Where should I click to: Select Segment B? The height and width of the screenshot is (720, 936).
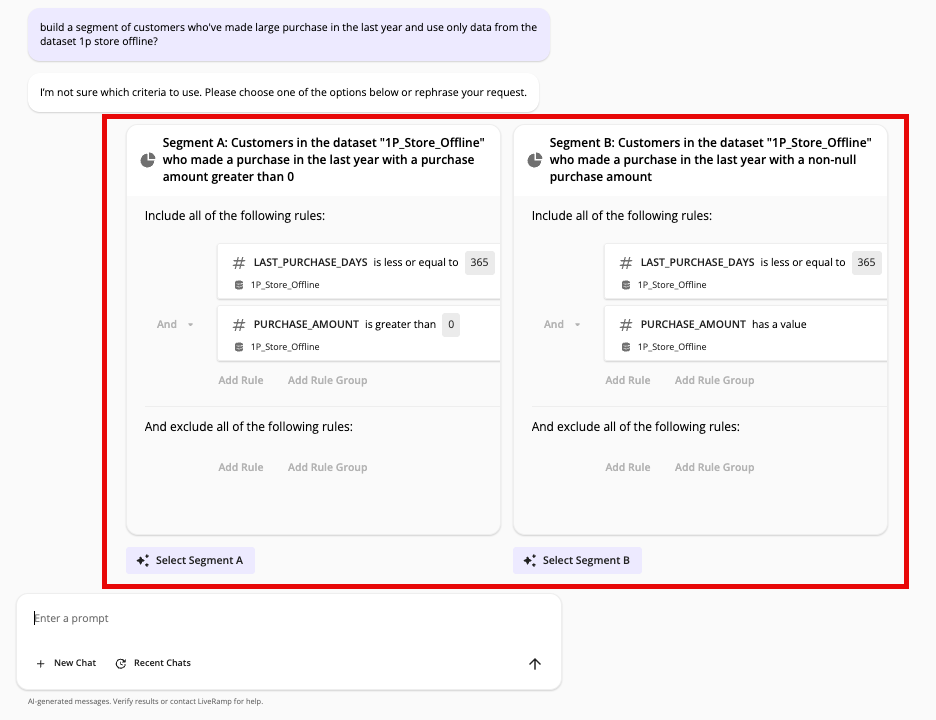pos(577,560)
